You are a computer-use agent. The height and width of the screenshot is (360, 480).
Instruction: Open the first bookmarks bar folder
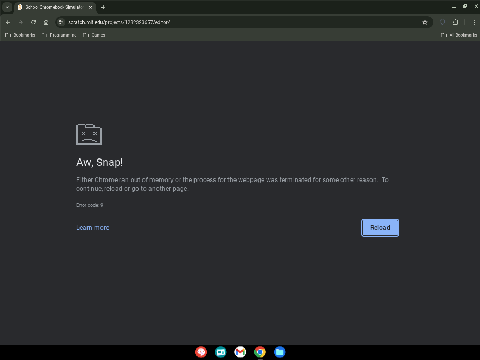20,35
